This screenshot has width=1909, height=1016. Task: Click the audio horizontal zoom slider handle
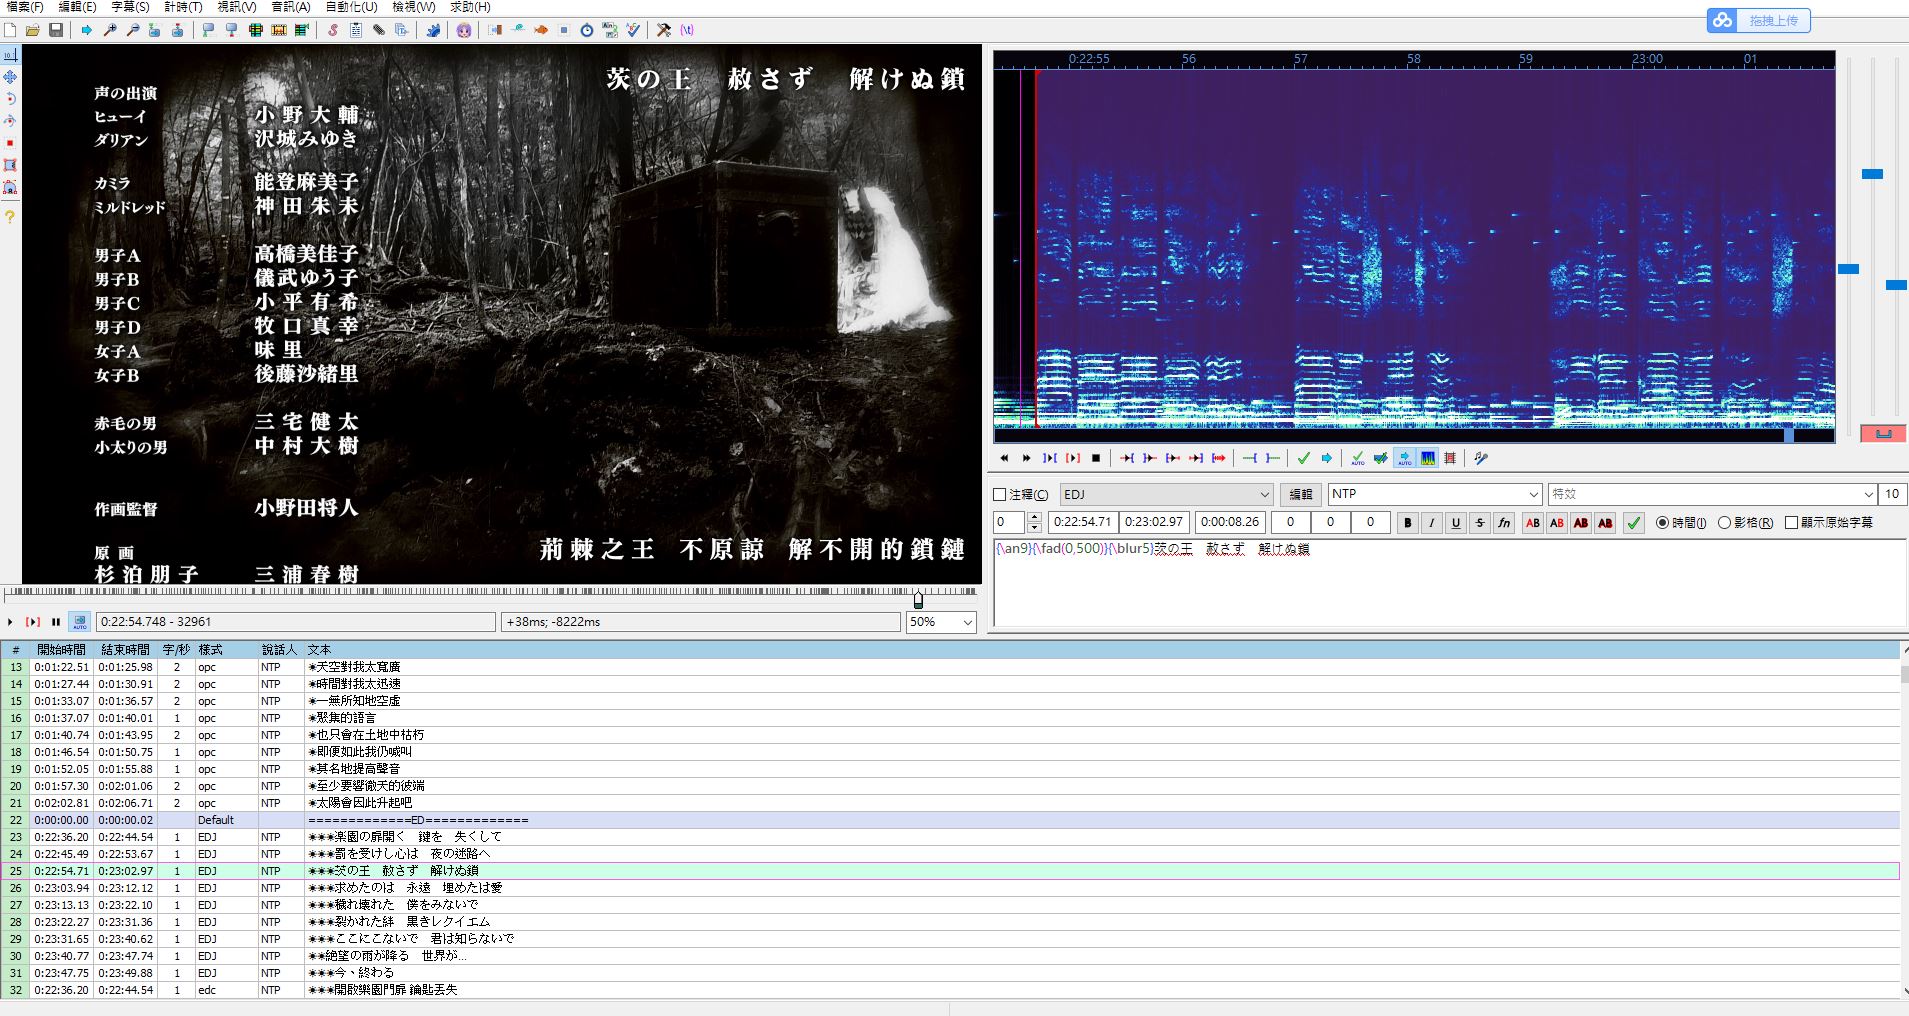(1849, 269)
